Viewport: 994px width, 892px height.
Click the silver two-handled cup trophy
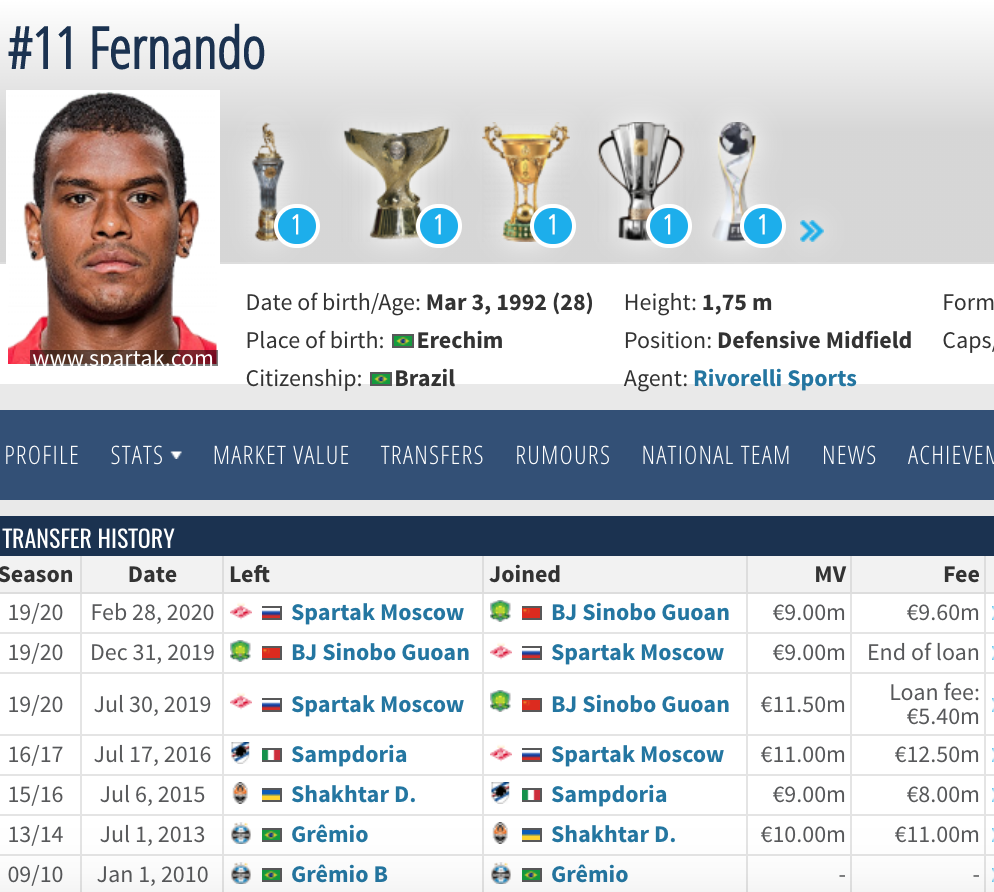click(640, 181)
